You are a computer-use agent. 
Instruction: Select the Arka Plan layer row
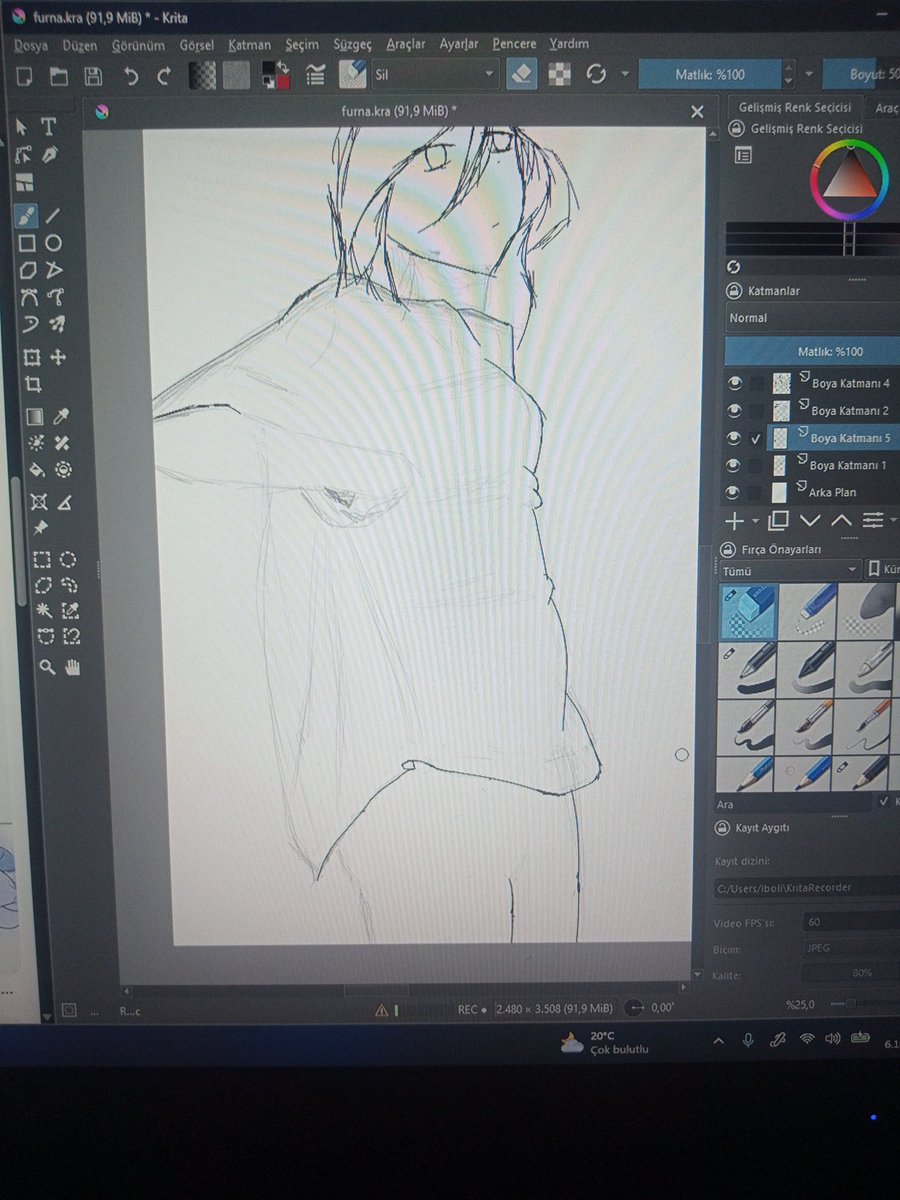[x=833, y=492]
